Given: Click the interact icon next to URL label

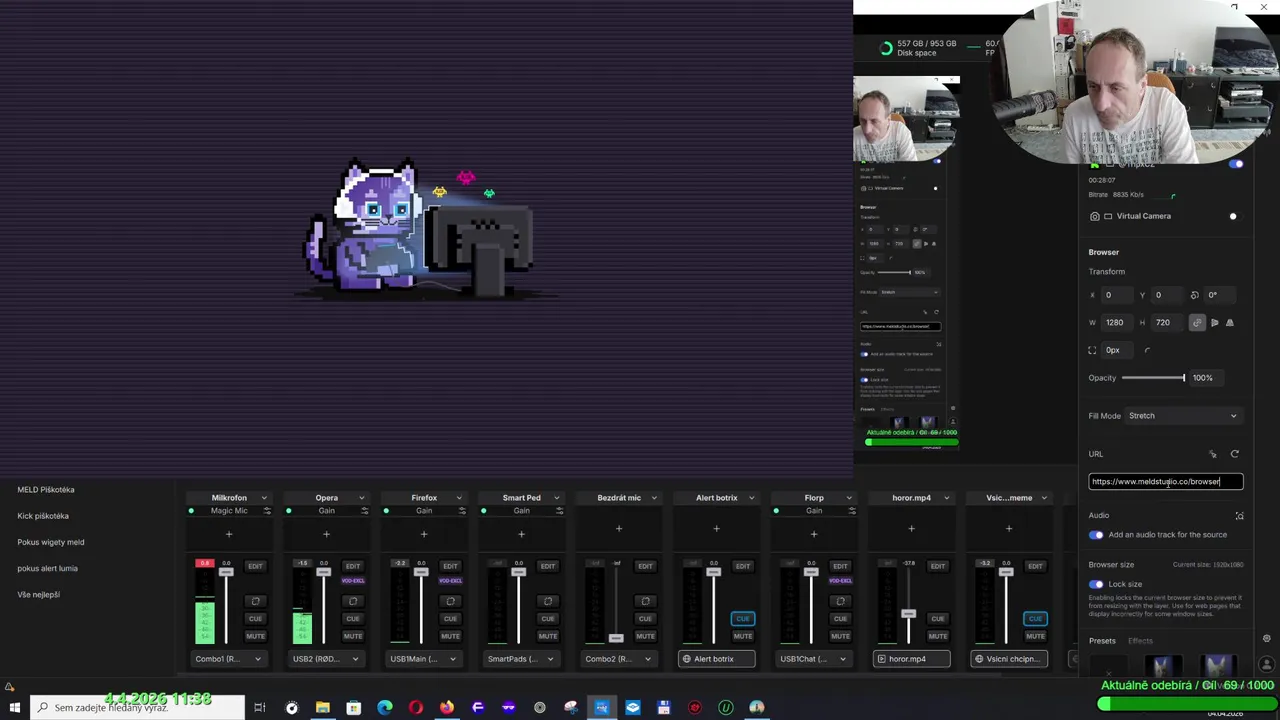Looking at the screenshot, I should click(1213, 454).
